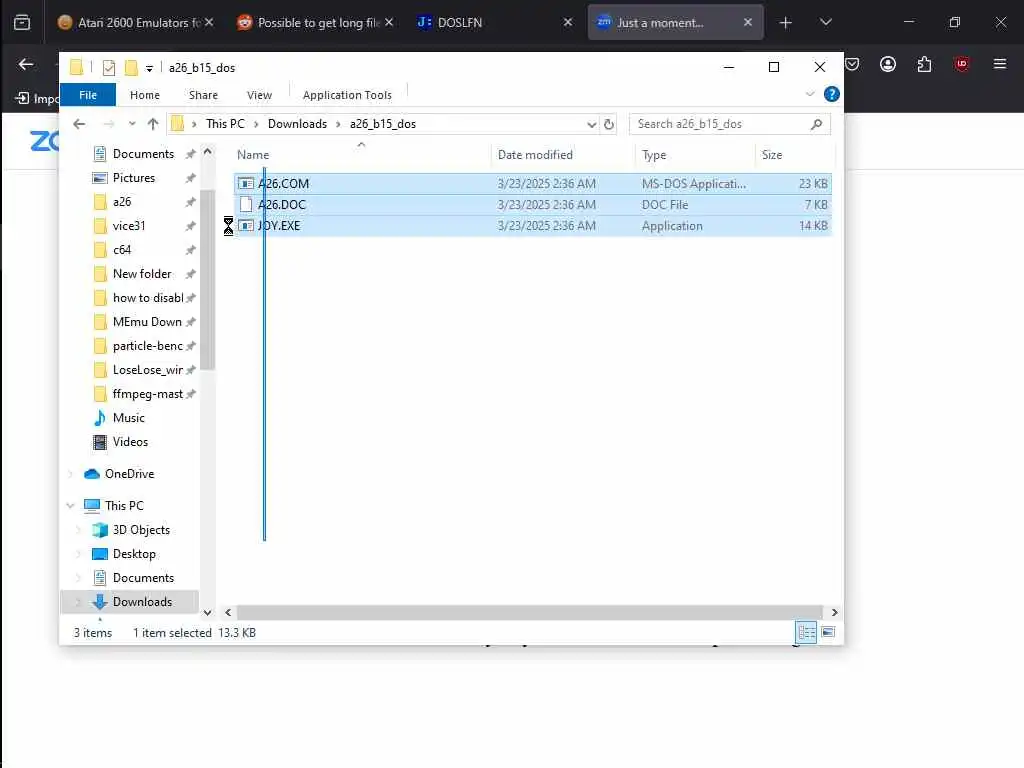Image resolution: width=1024 pixels, height=768 pixels.
Task: Open the Music library icon
Action: pos(100,418)
